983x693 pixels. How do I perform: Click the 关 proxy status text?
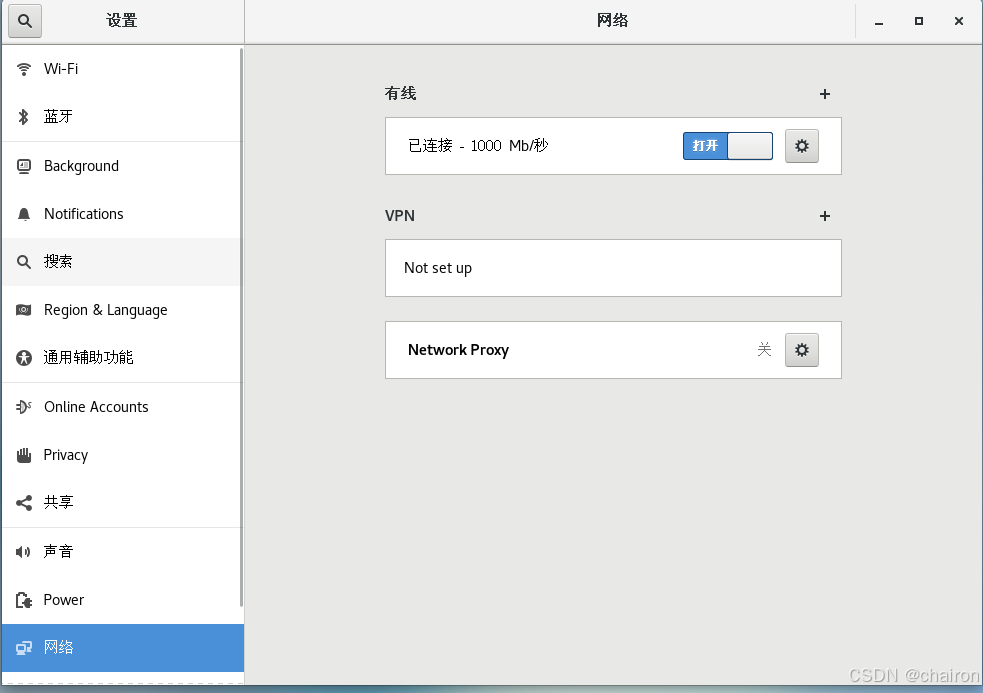coord(764,350)
